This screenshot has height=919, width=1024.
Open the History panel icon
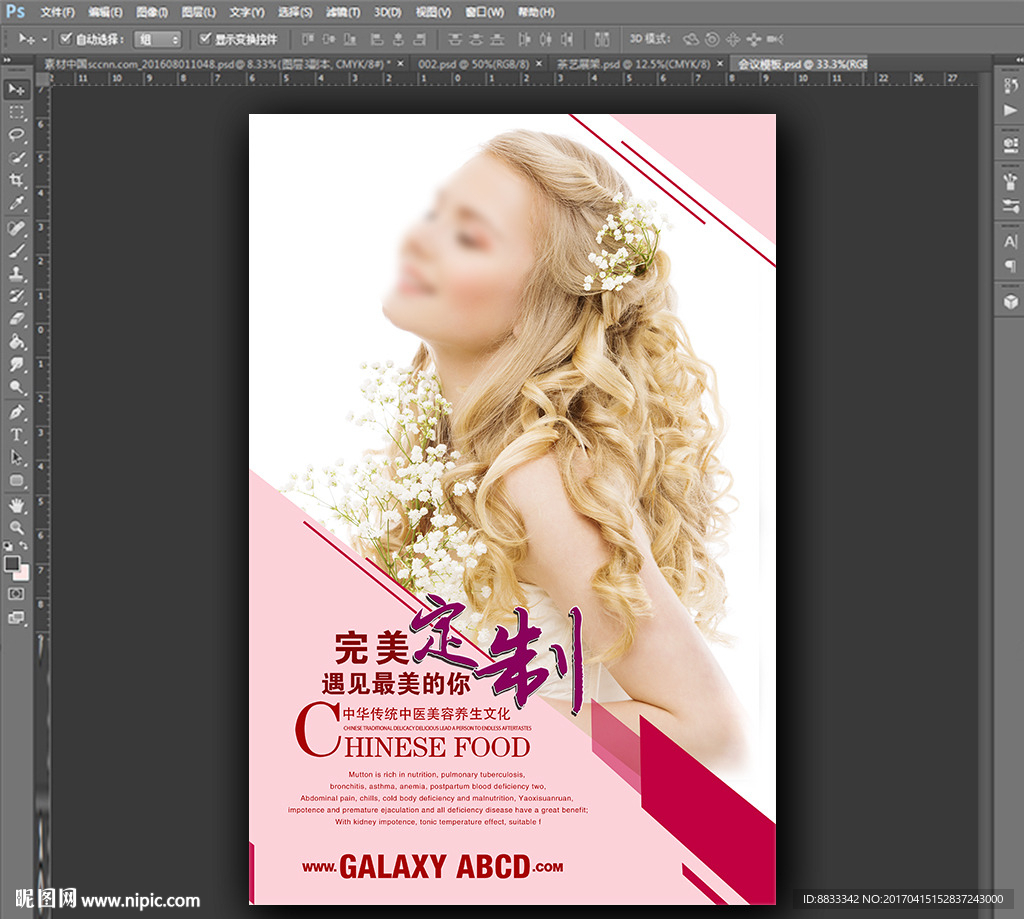(x=1010, y=85)
